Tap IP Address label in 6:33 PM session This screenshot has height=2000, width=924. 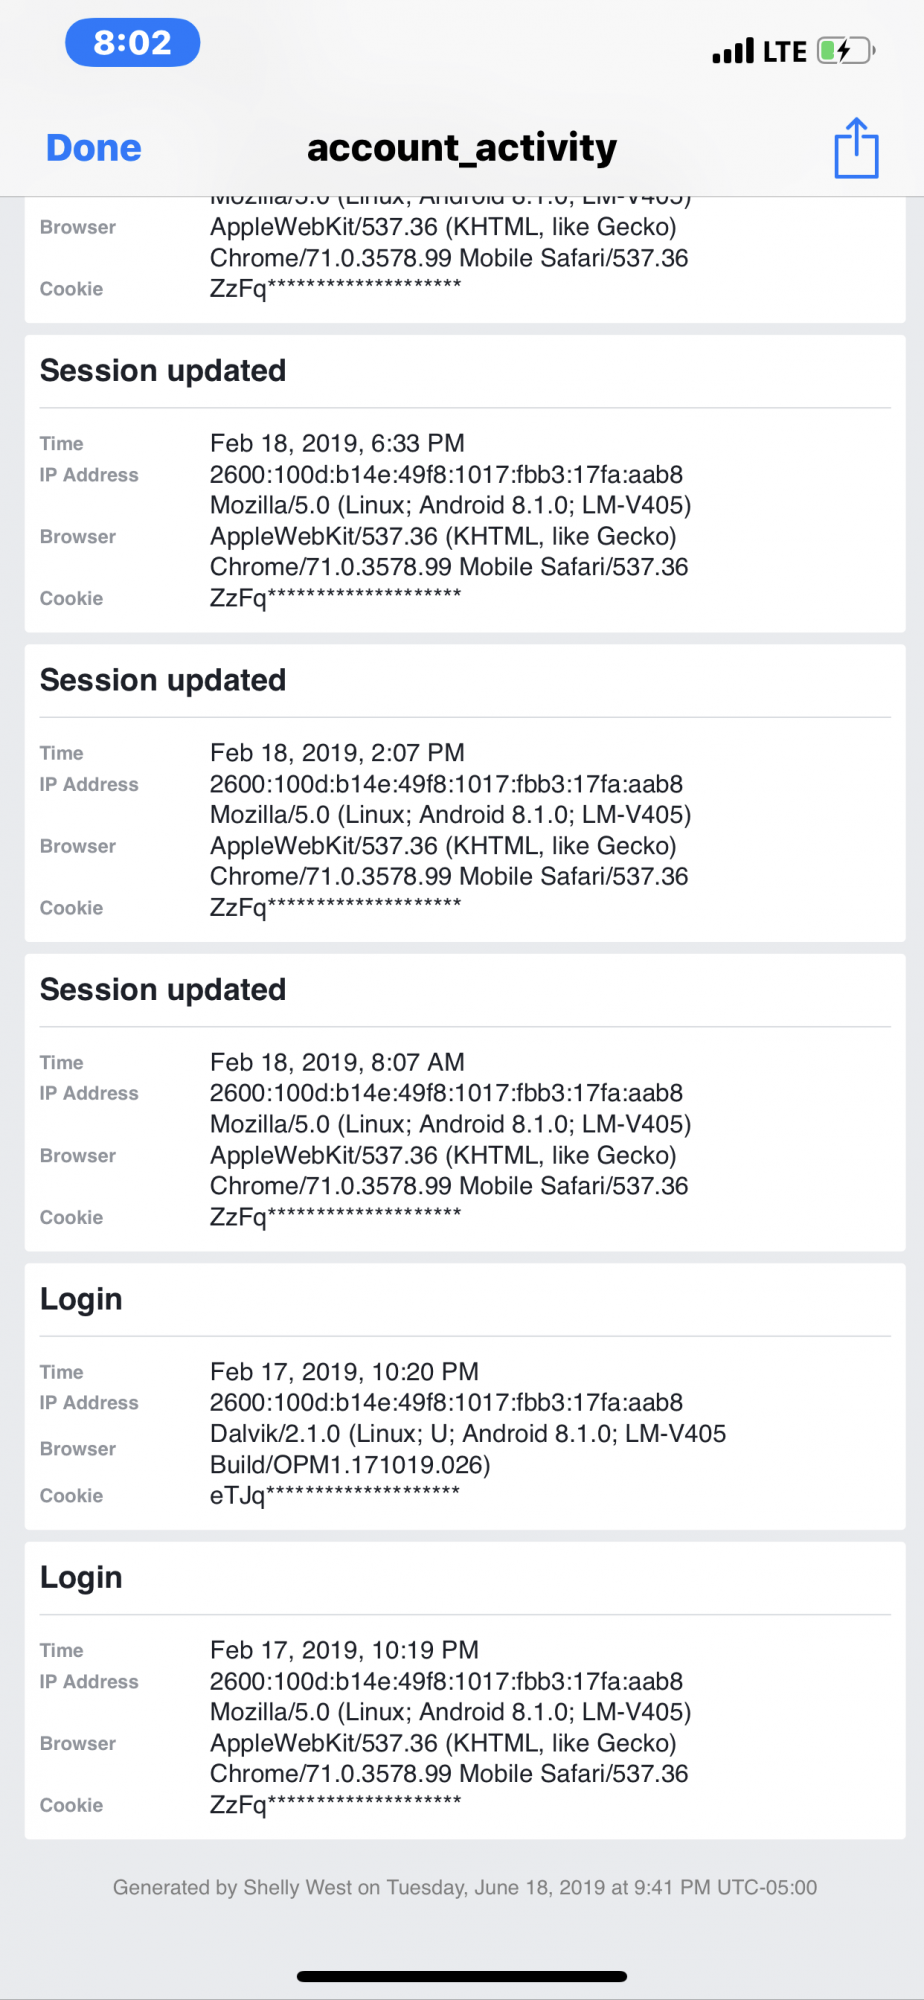[89, 475]
